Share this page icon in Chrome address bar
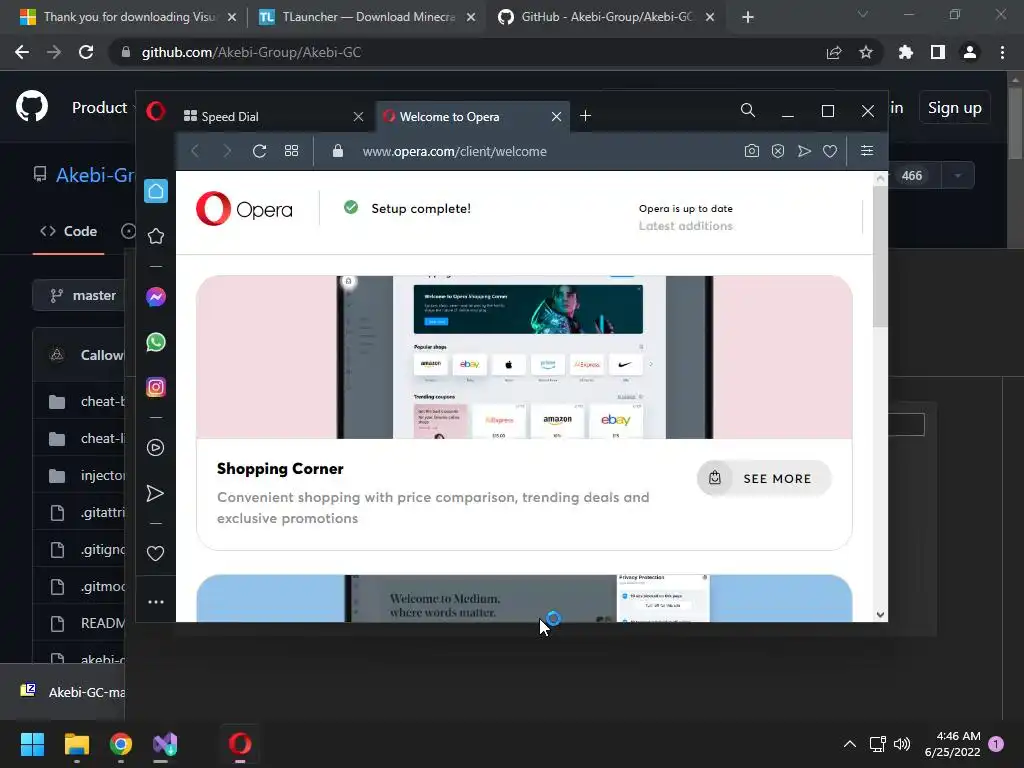The height and width of the screenshot is (768, 1024). tap(834, 52)
